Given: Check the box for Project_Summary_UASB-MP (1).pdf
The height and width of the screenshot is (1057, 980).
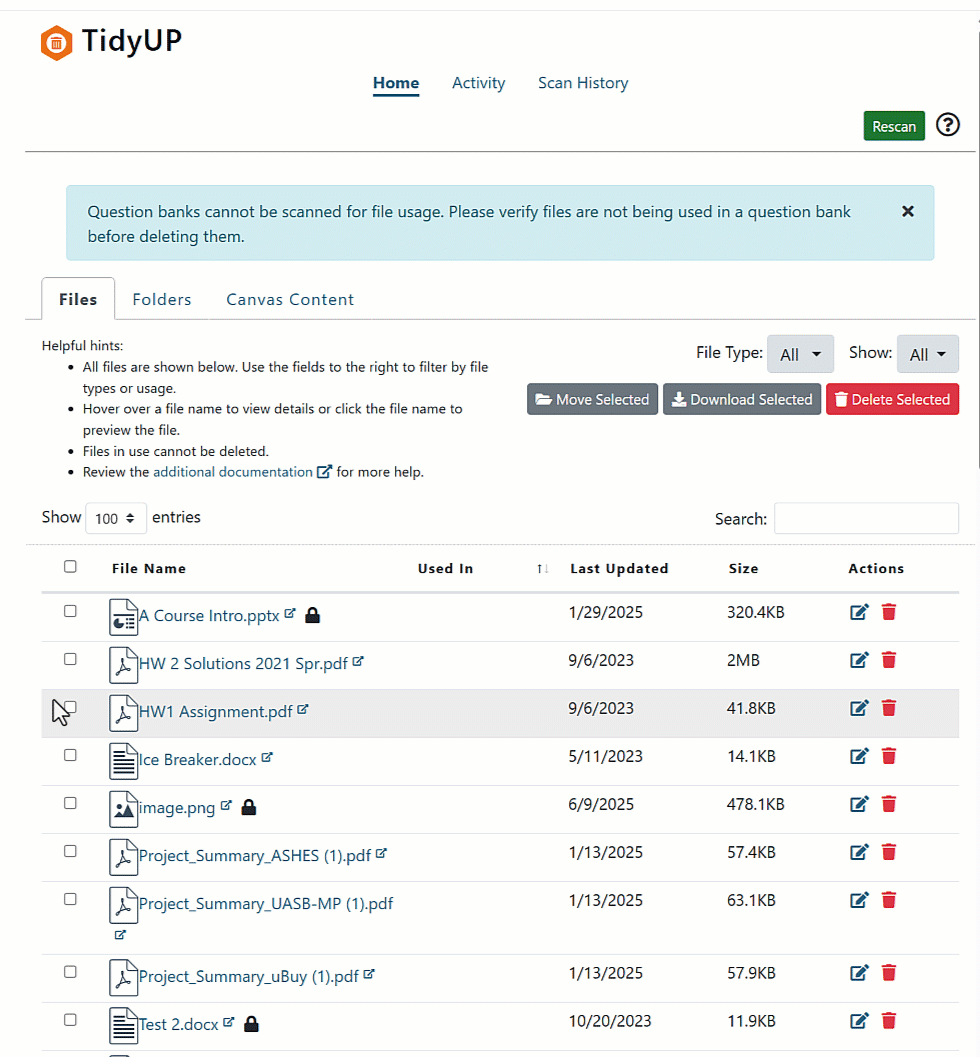Looking at the screenshot, I should point(70,899).
